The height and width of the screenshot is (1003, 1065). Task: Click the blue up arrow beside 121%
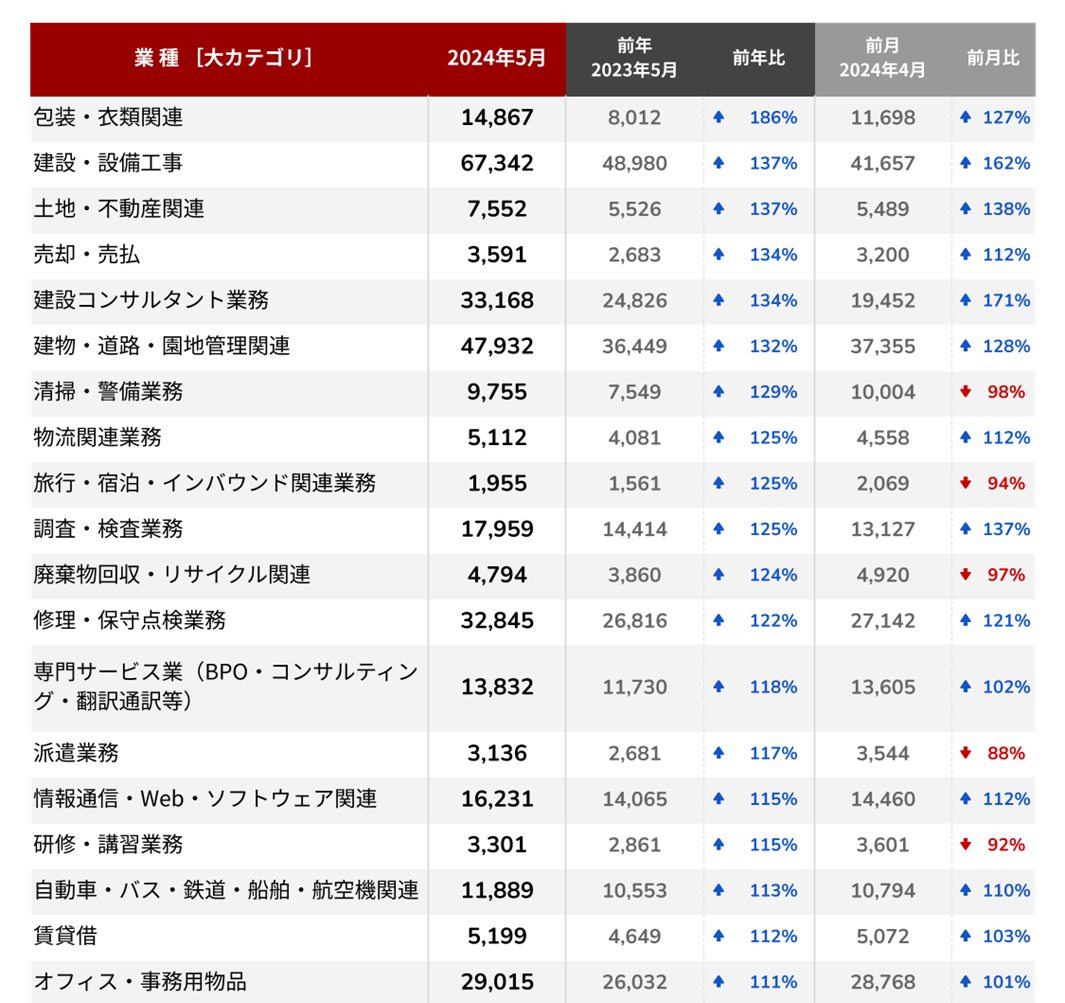click(x=965, y=621)
